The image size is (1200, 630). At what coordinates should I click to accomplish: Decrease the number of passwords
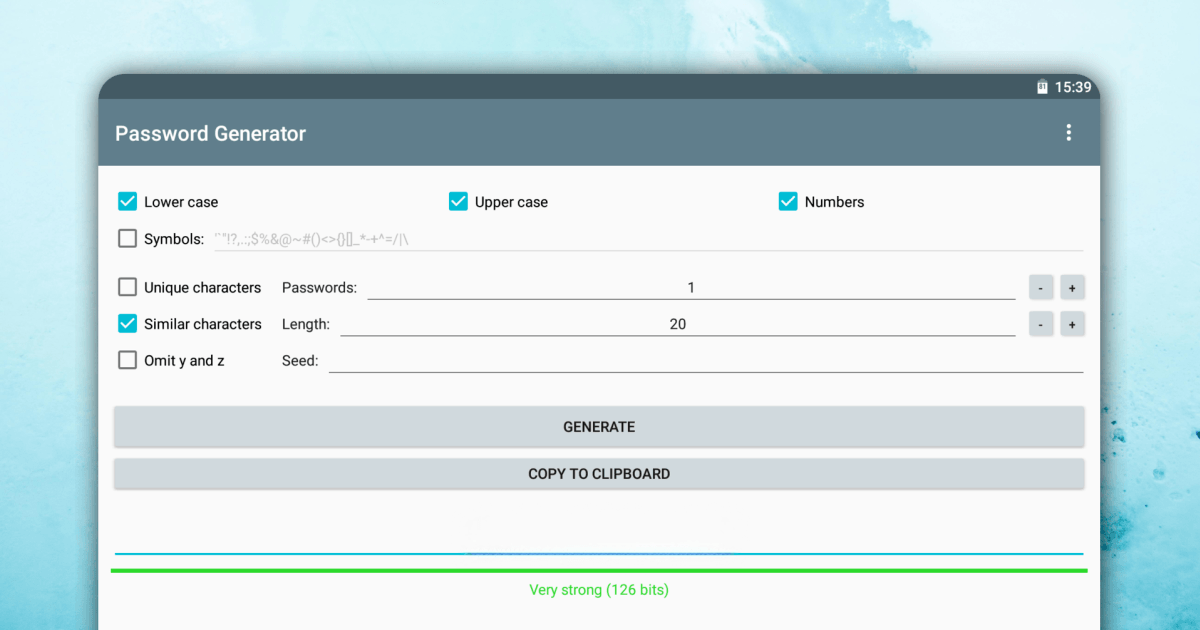click(x=1040, y=287)
